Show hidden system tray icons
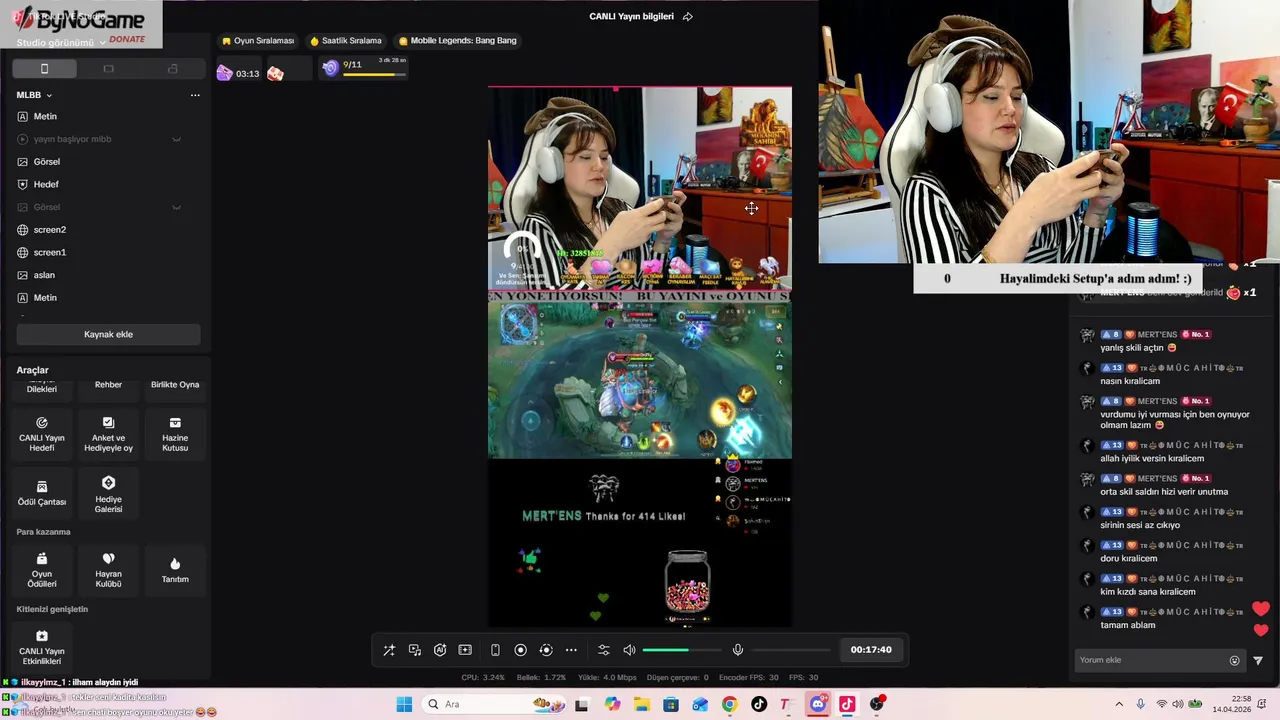Screen dimensions: 1280x720 (x=1119, y=704)
